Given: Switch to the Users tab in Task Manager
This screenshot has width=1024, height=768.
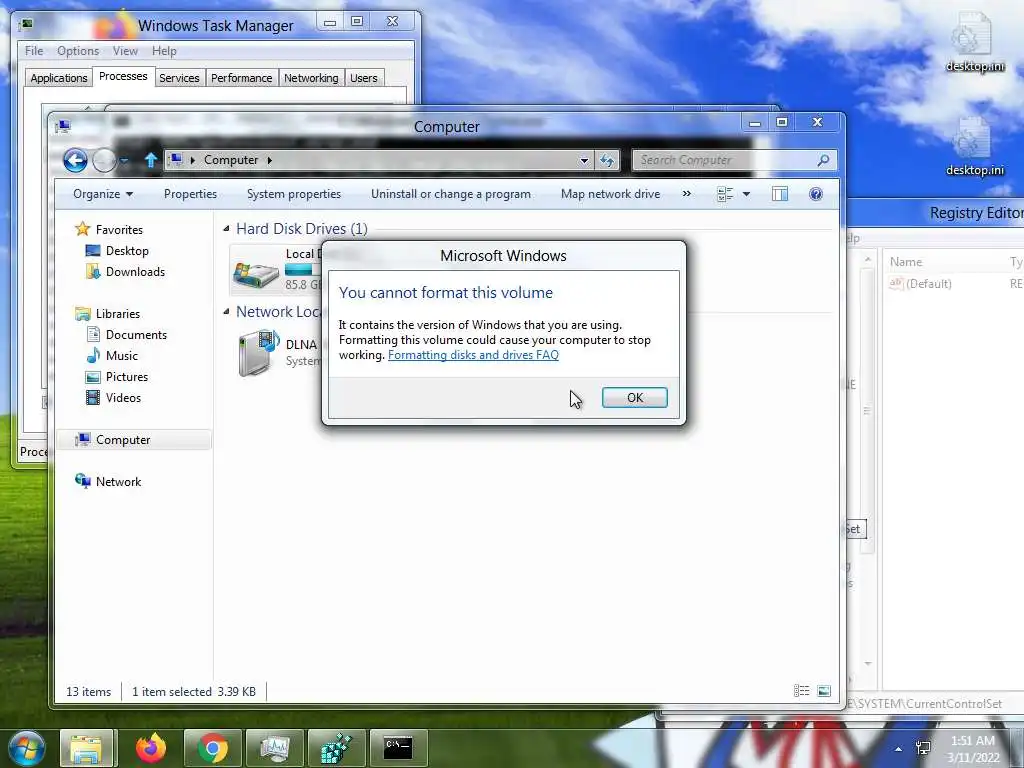Looking at the screenshot, I should pyautogui.click(x=364, y=78).
